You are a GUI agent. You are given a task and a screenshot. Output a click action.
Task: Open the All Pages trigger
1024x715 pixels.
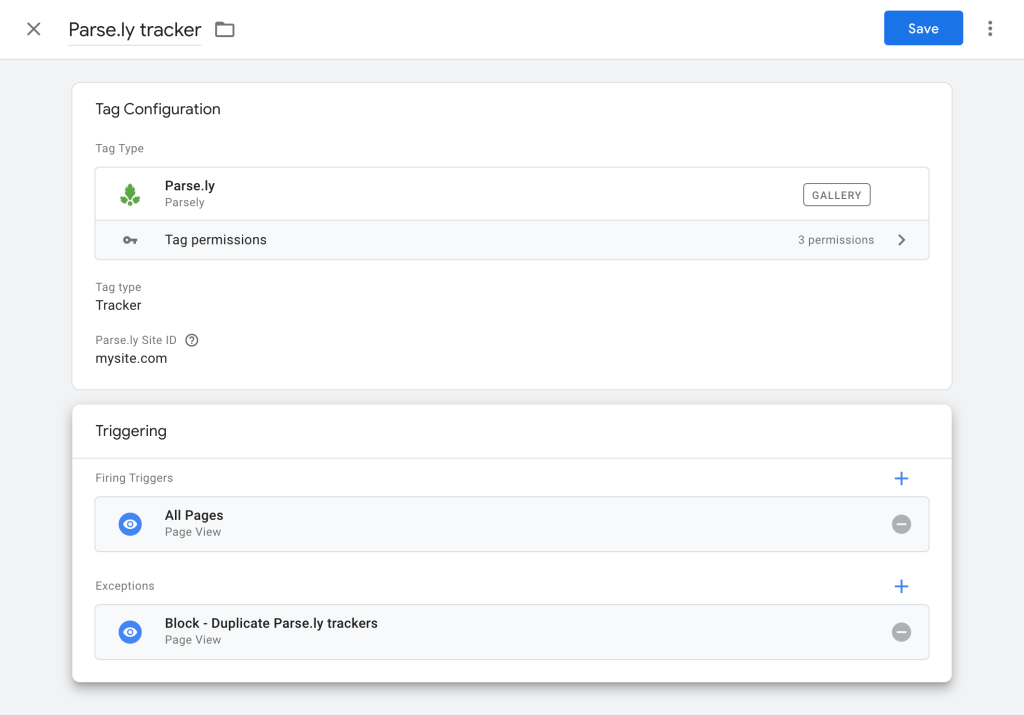click(x=500, y=524)
